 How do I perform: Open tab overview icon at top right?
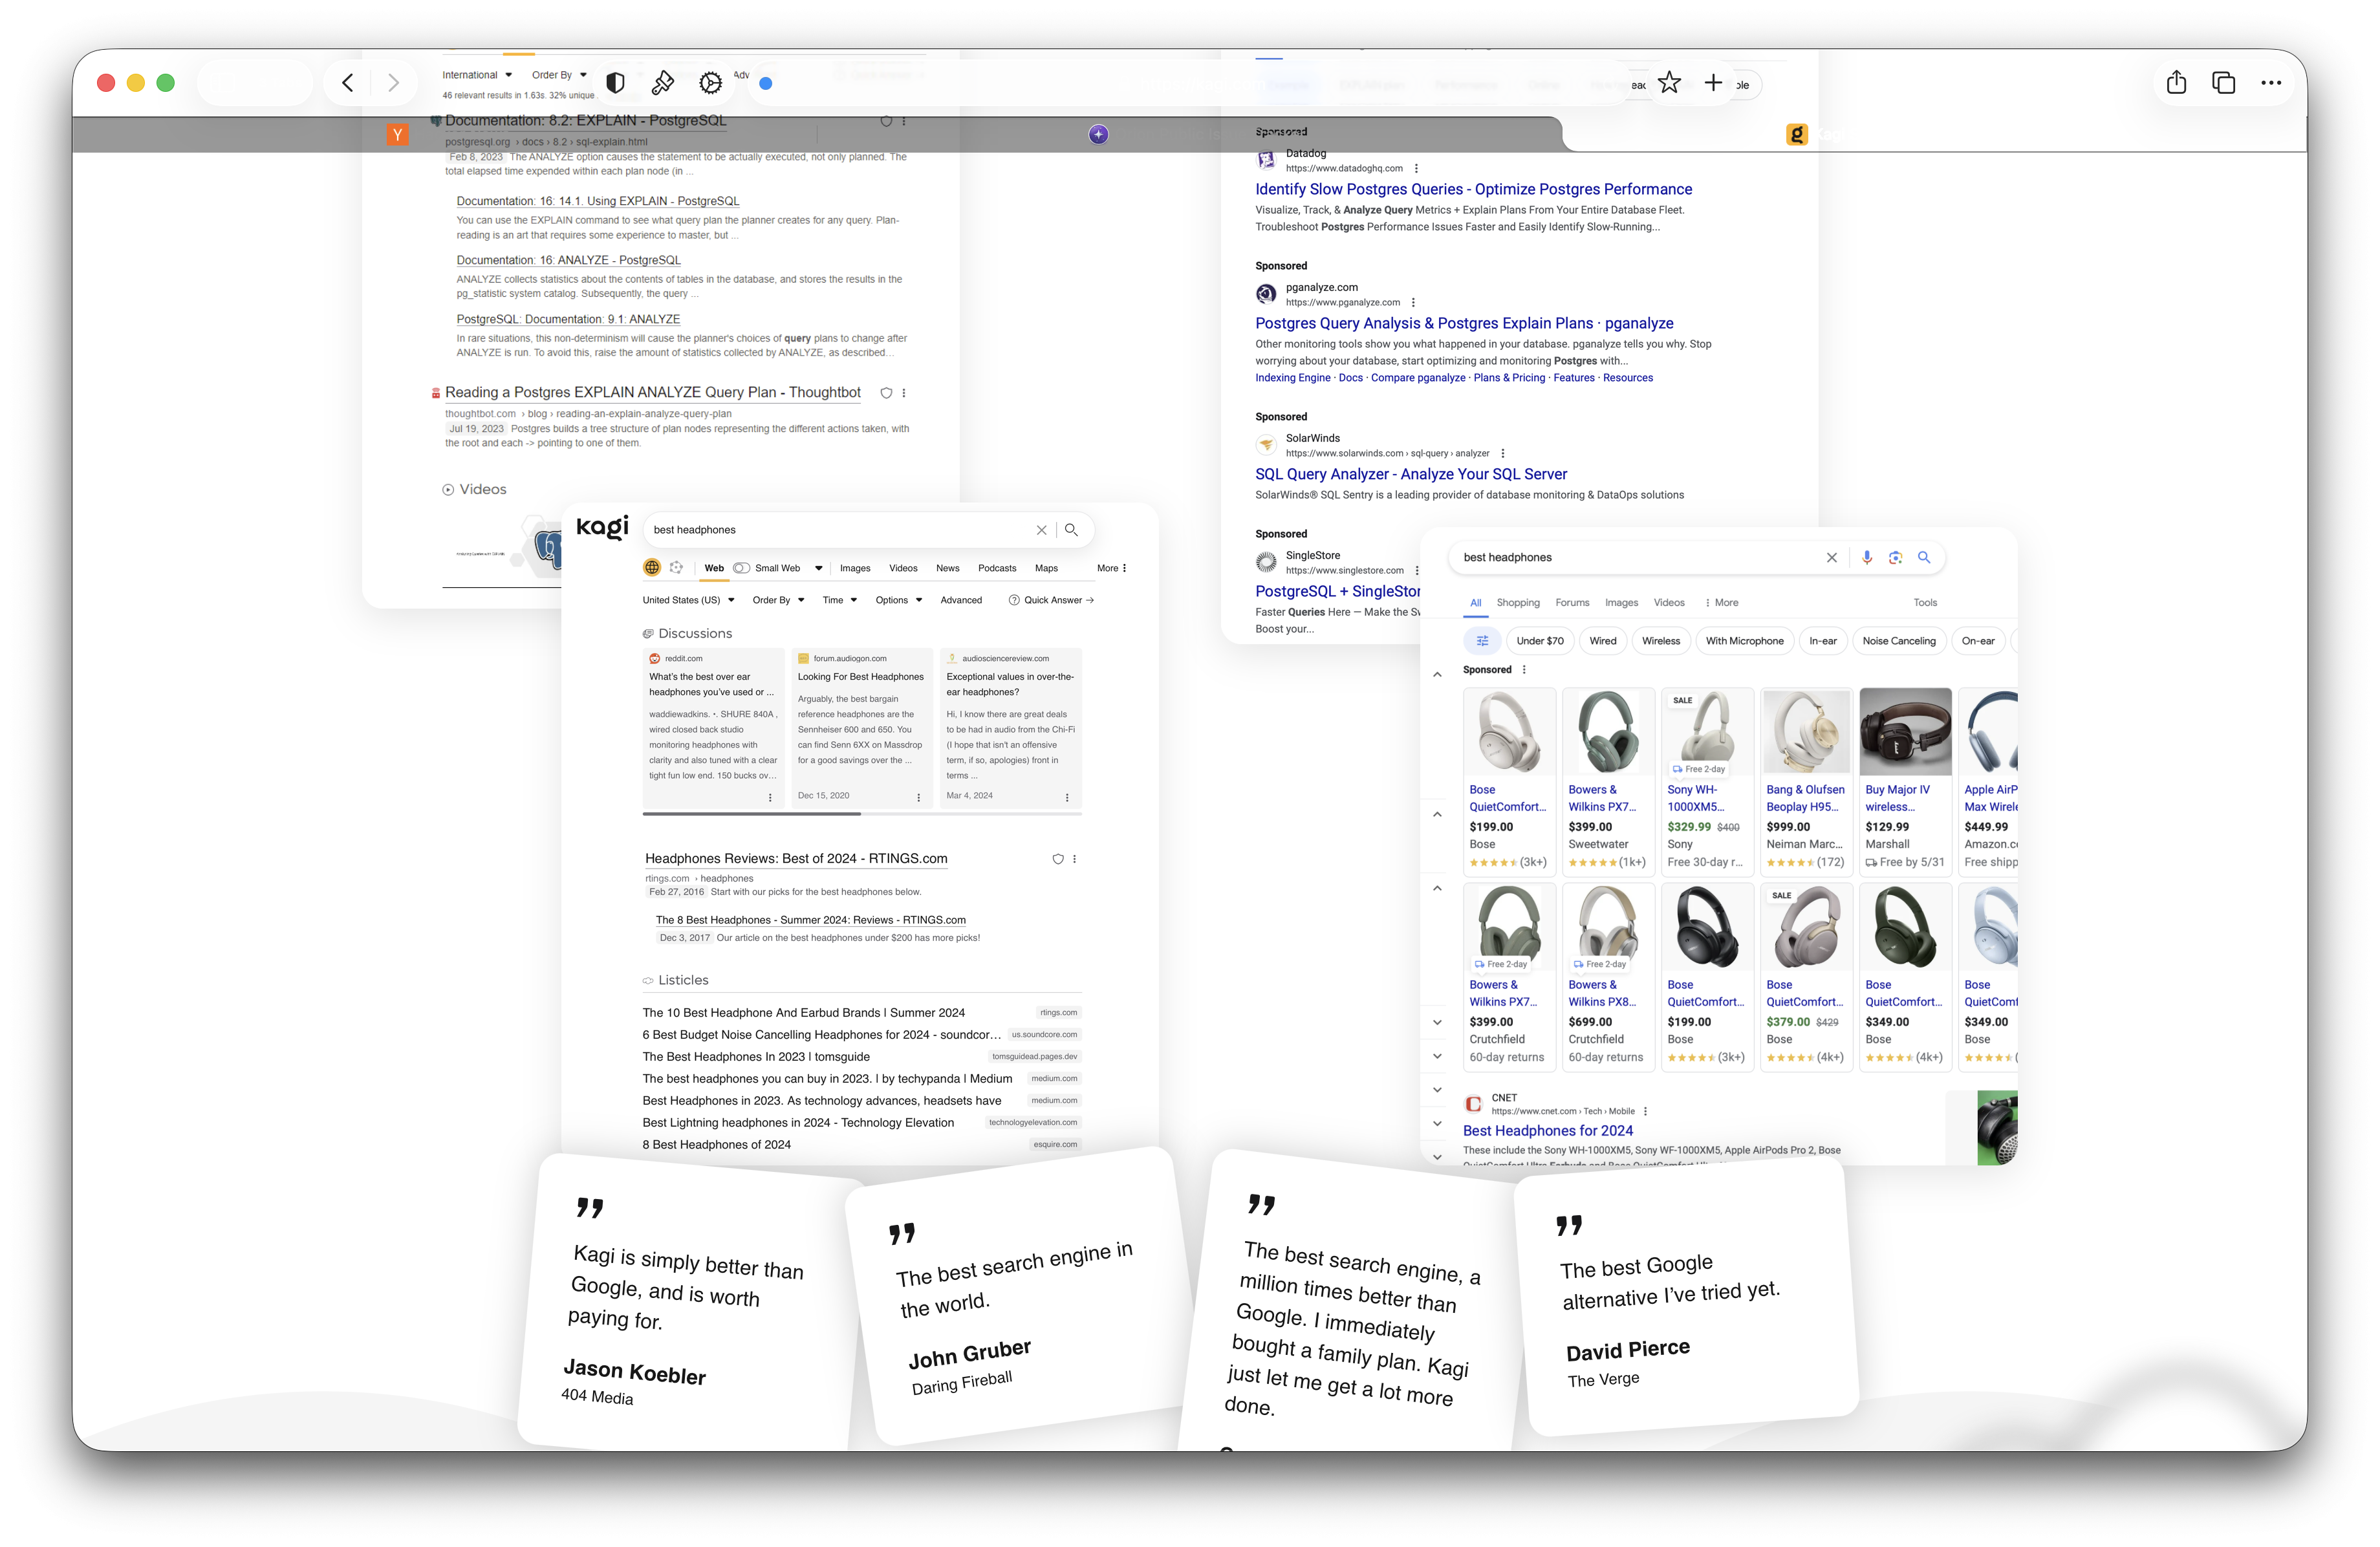[x=2223, y=83]
